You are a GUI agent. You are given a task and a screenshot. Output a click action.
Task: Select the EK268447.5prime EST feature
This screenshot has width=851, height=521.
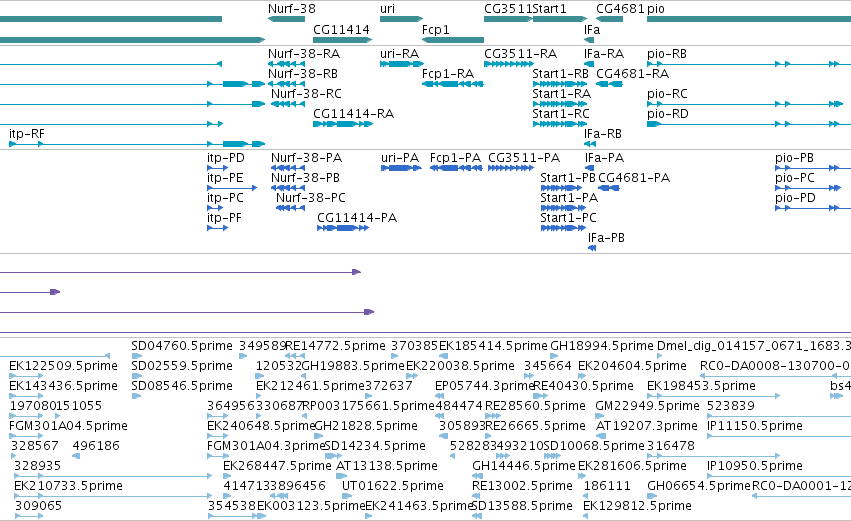click(x=228, y=476)
